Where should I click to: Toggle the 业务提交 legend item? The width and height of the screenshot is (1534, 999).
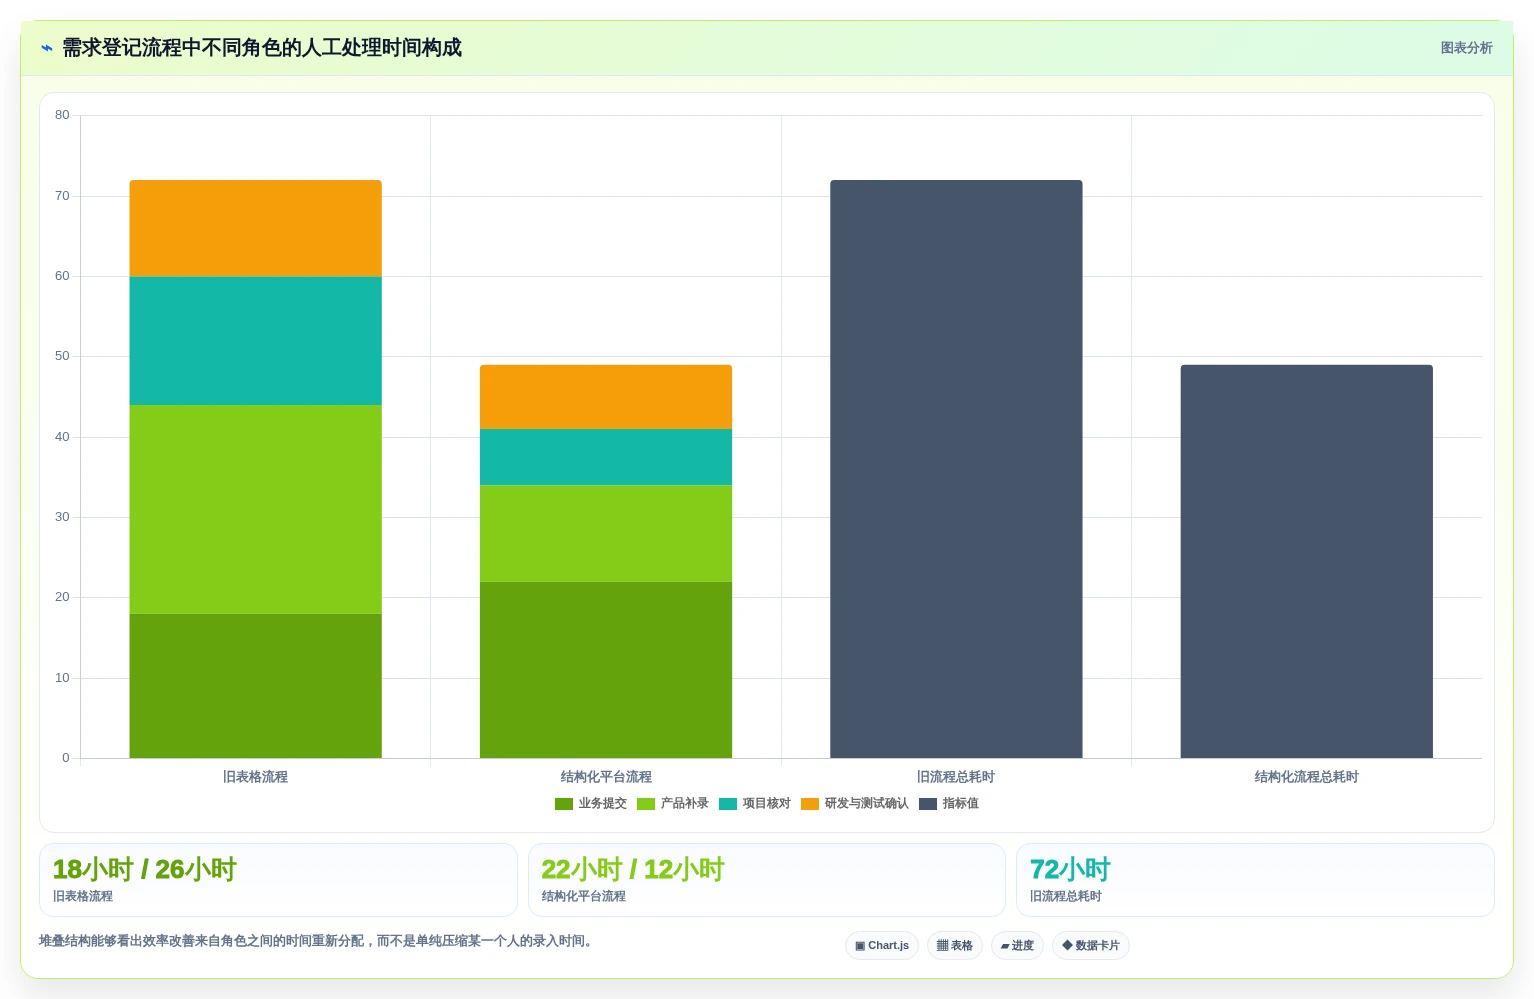591,804
